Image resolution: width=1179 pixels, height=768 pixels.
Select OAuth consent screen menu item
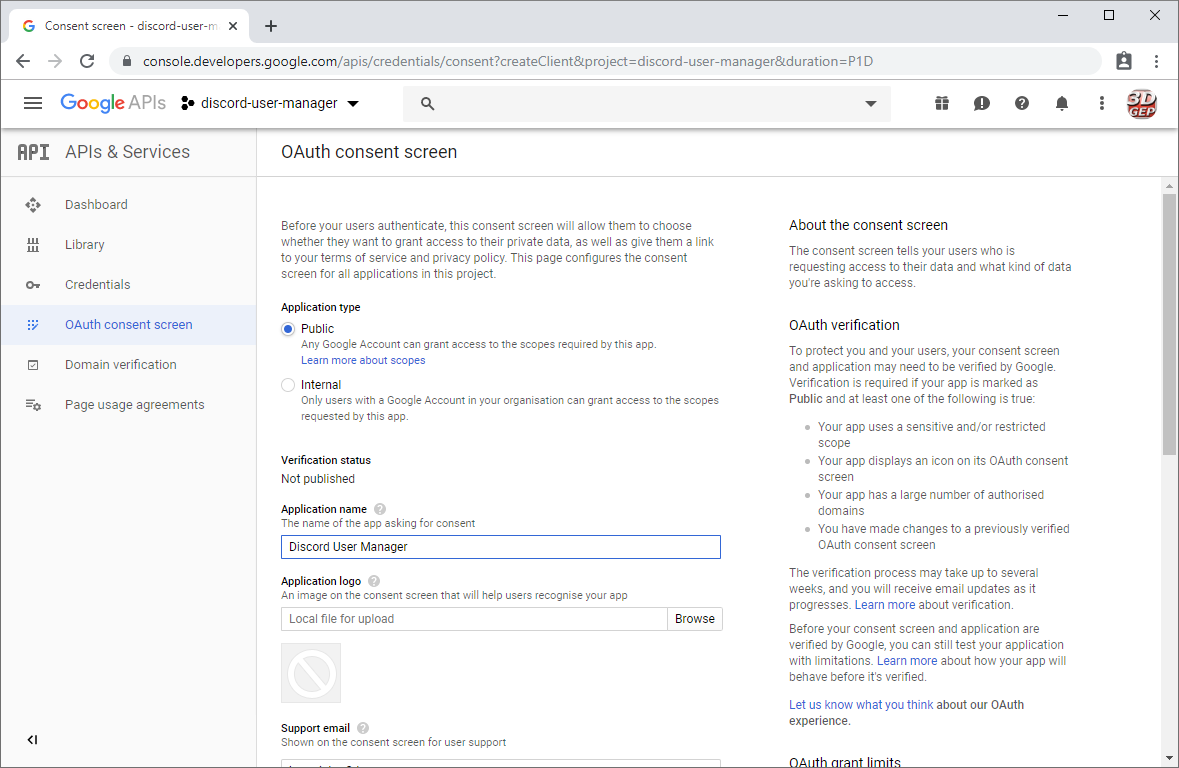click(129, 325)
